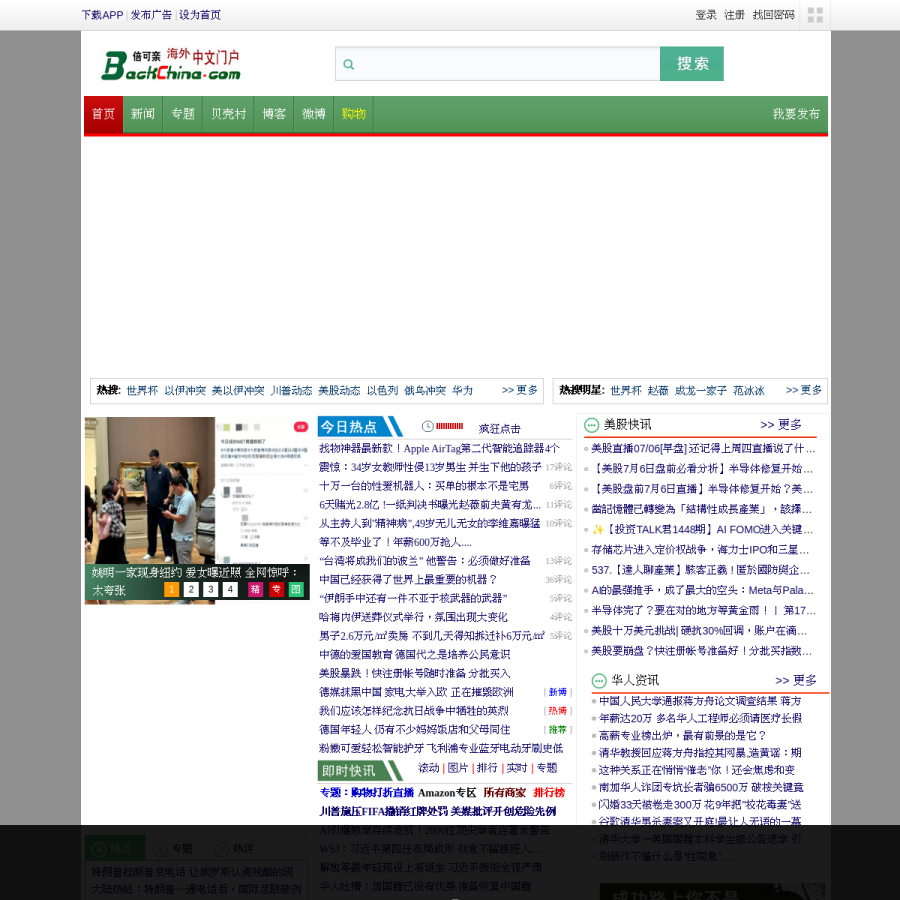The height and width of the screenshot is (900, 900).
Task: Open the 首页 navigation tab
Action: (x=103, y=114)
